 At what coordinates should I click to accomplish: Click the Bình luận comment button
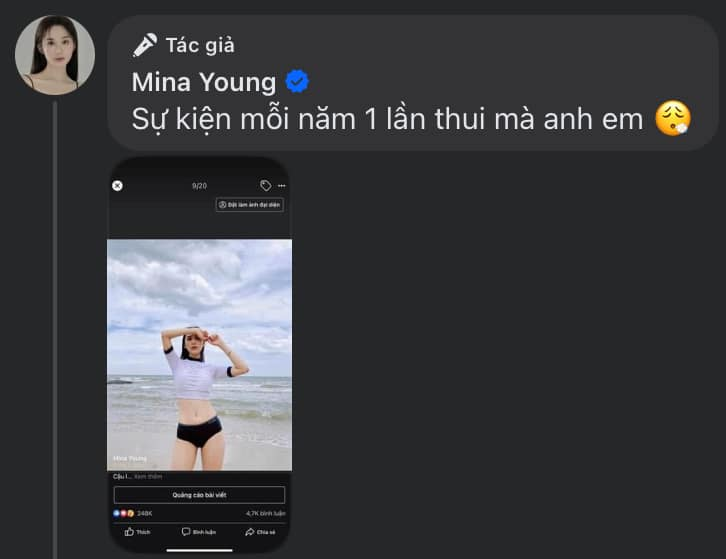(x=199, y=532)
